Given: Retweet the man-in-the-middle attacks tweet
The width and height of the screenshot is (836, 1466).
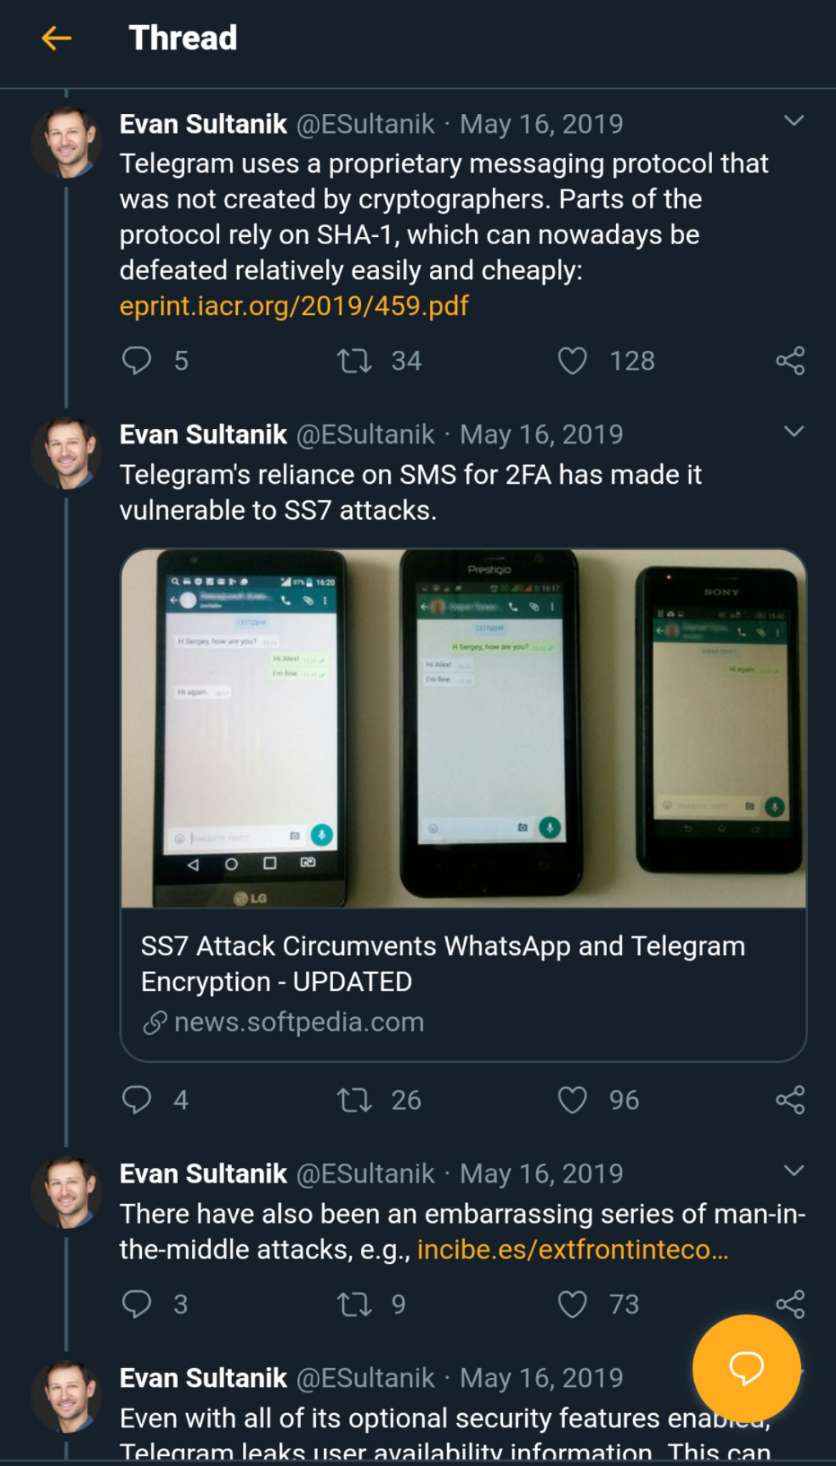Looking at the screenshot, I should pos(355,1305).
